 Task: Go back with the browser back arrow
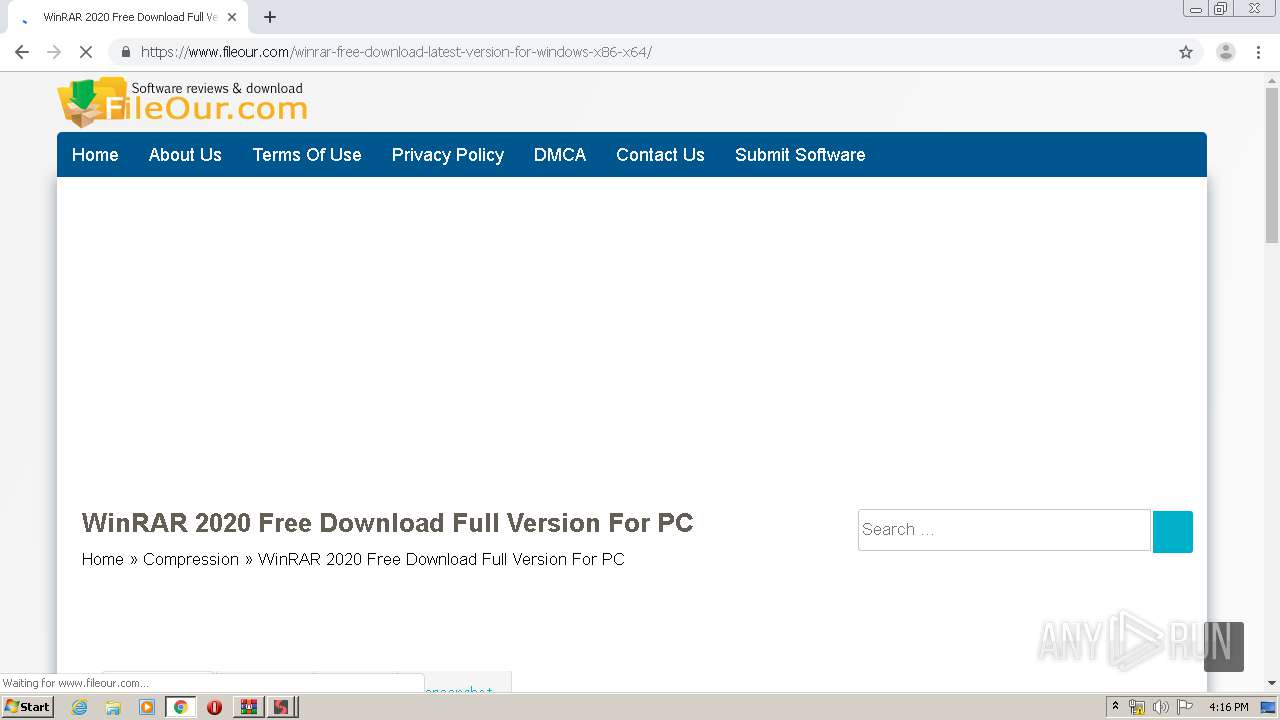(x=22, y=52)
